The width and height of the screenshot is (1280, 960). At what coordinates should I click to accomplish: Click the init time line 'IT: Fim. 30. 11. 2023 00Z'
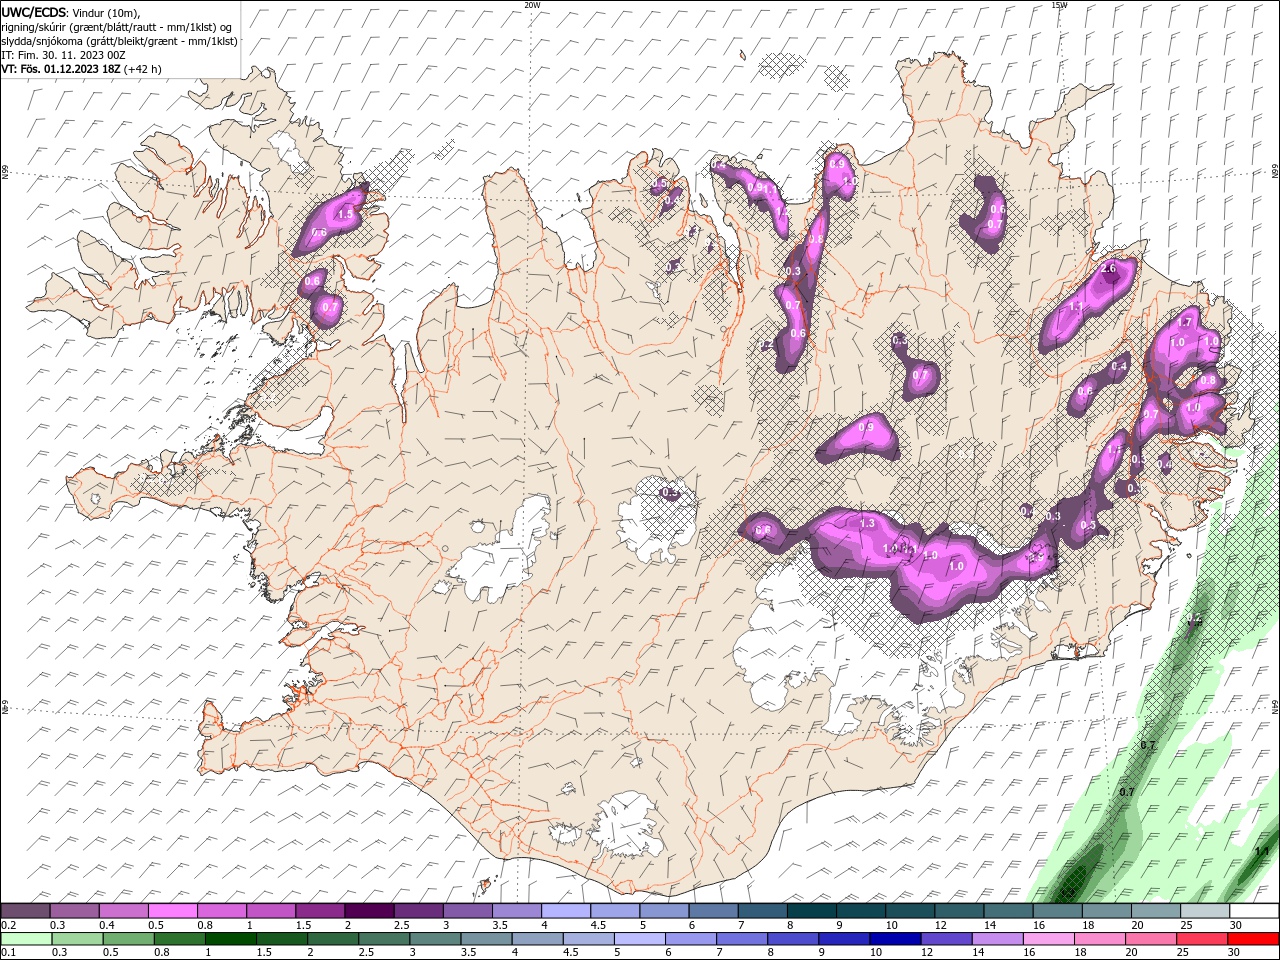[63, 55]
